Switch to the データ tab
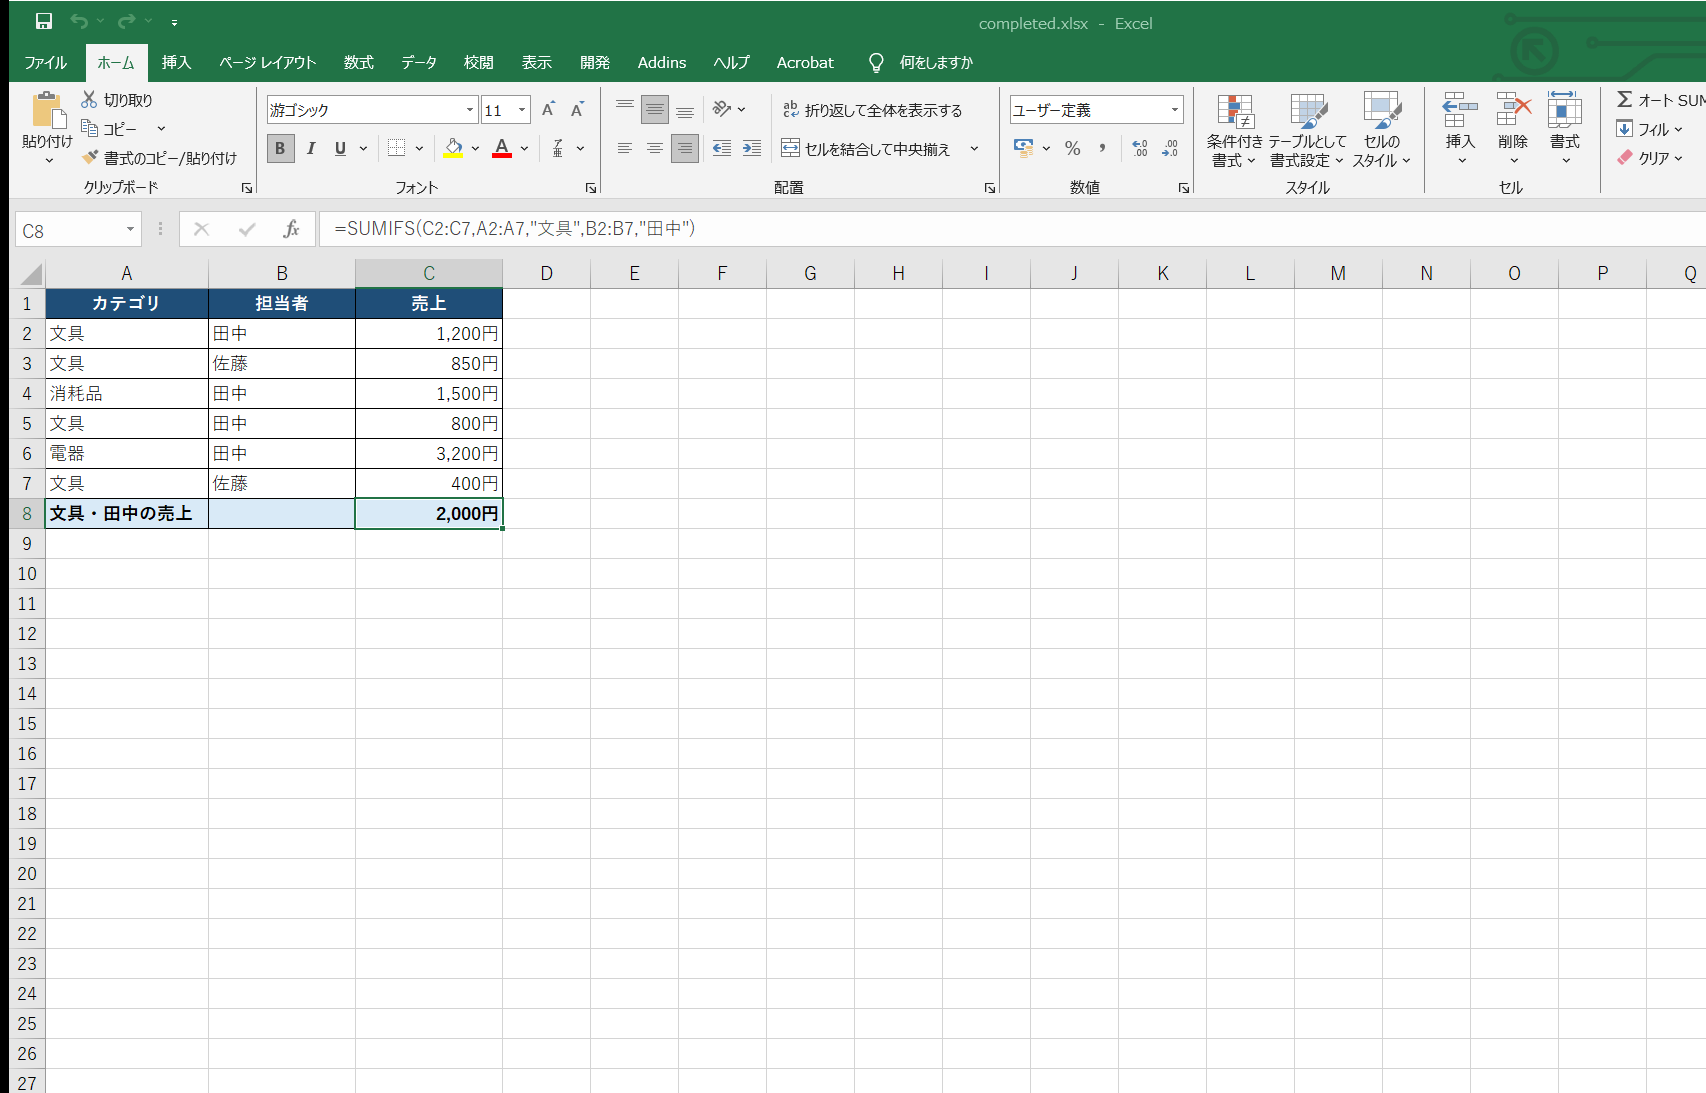The width and height of the screenshot is (1706, 1093). 419,62
